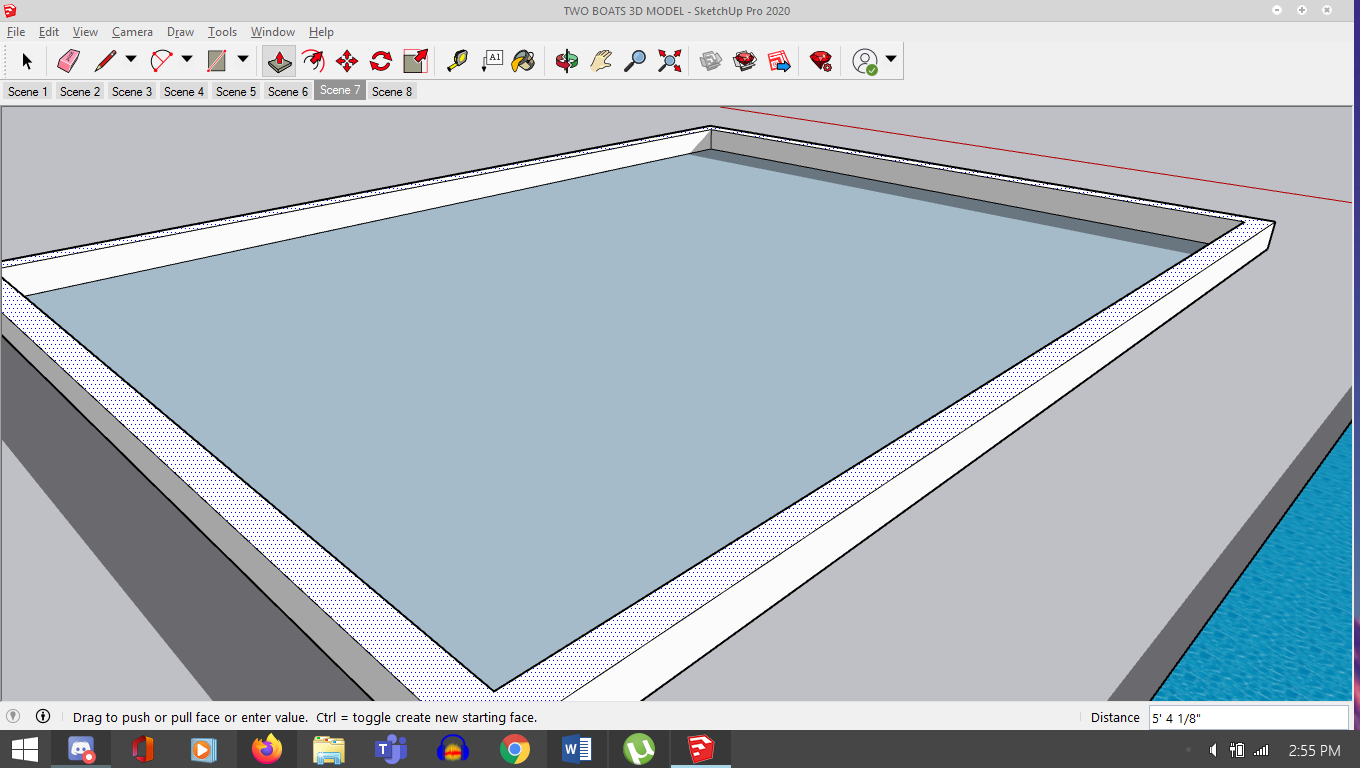Click the SketchUp taskbar icon
The height and width of the screenshot is (768, 1360).
[701, 749]
